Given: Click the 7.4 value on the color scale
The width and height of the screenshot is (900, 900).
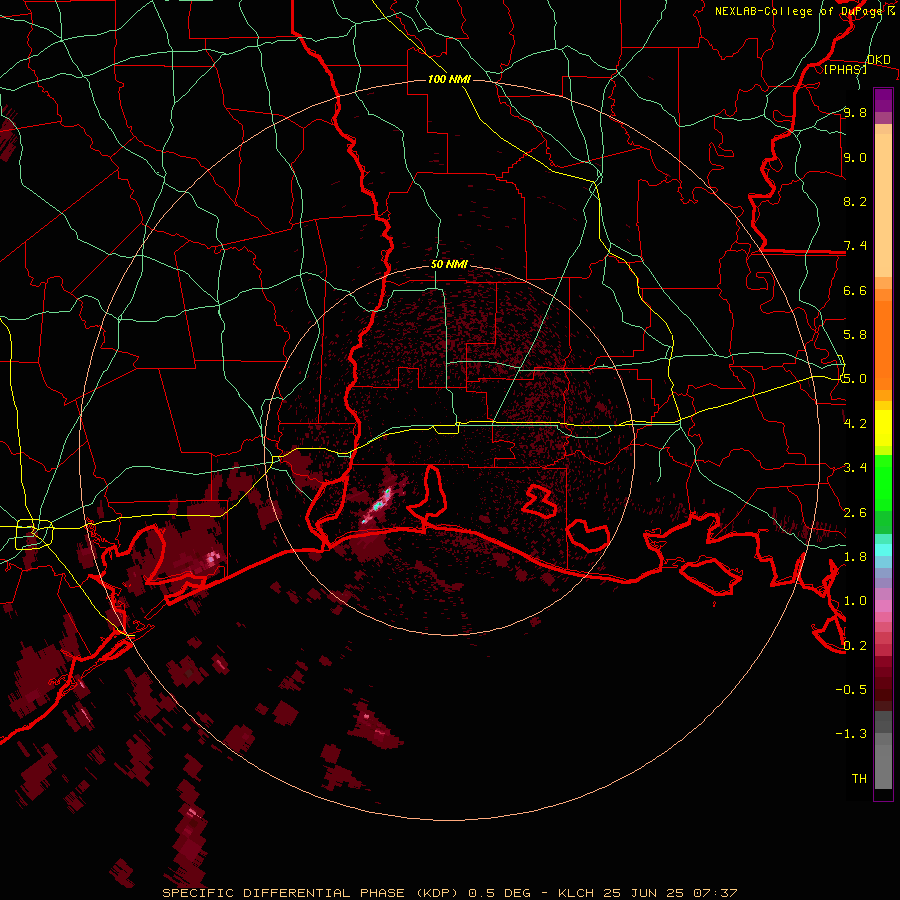Looking at the screenshot, I should (855, 246).
